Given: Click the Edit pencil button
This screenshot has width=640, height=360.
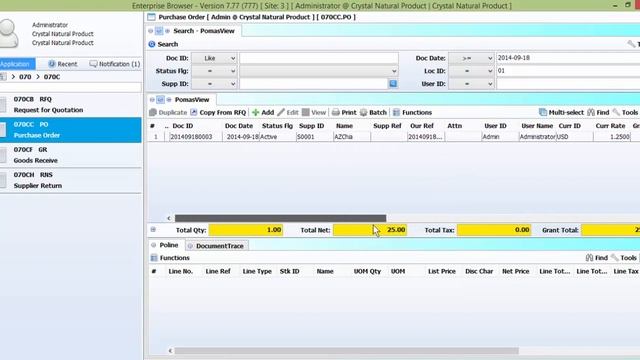Looking at the screenshot, I should (x=288, y=112).
